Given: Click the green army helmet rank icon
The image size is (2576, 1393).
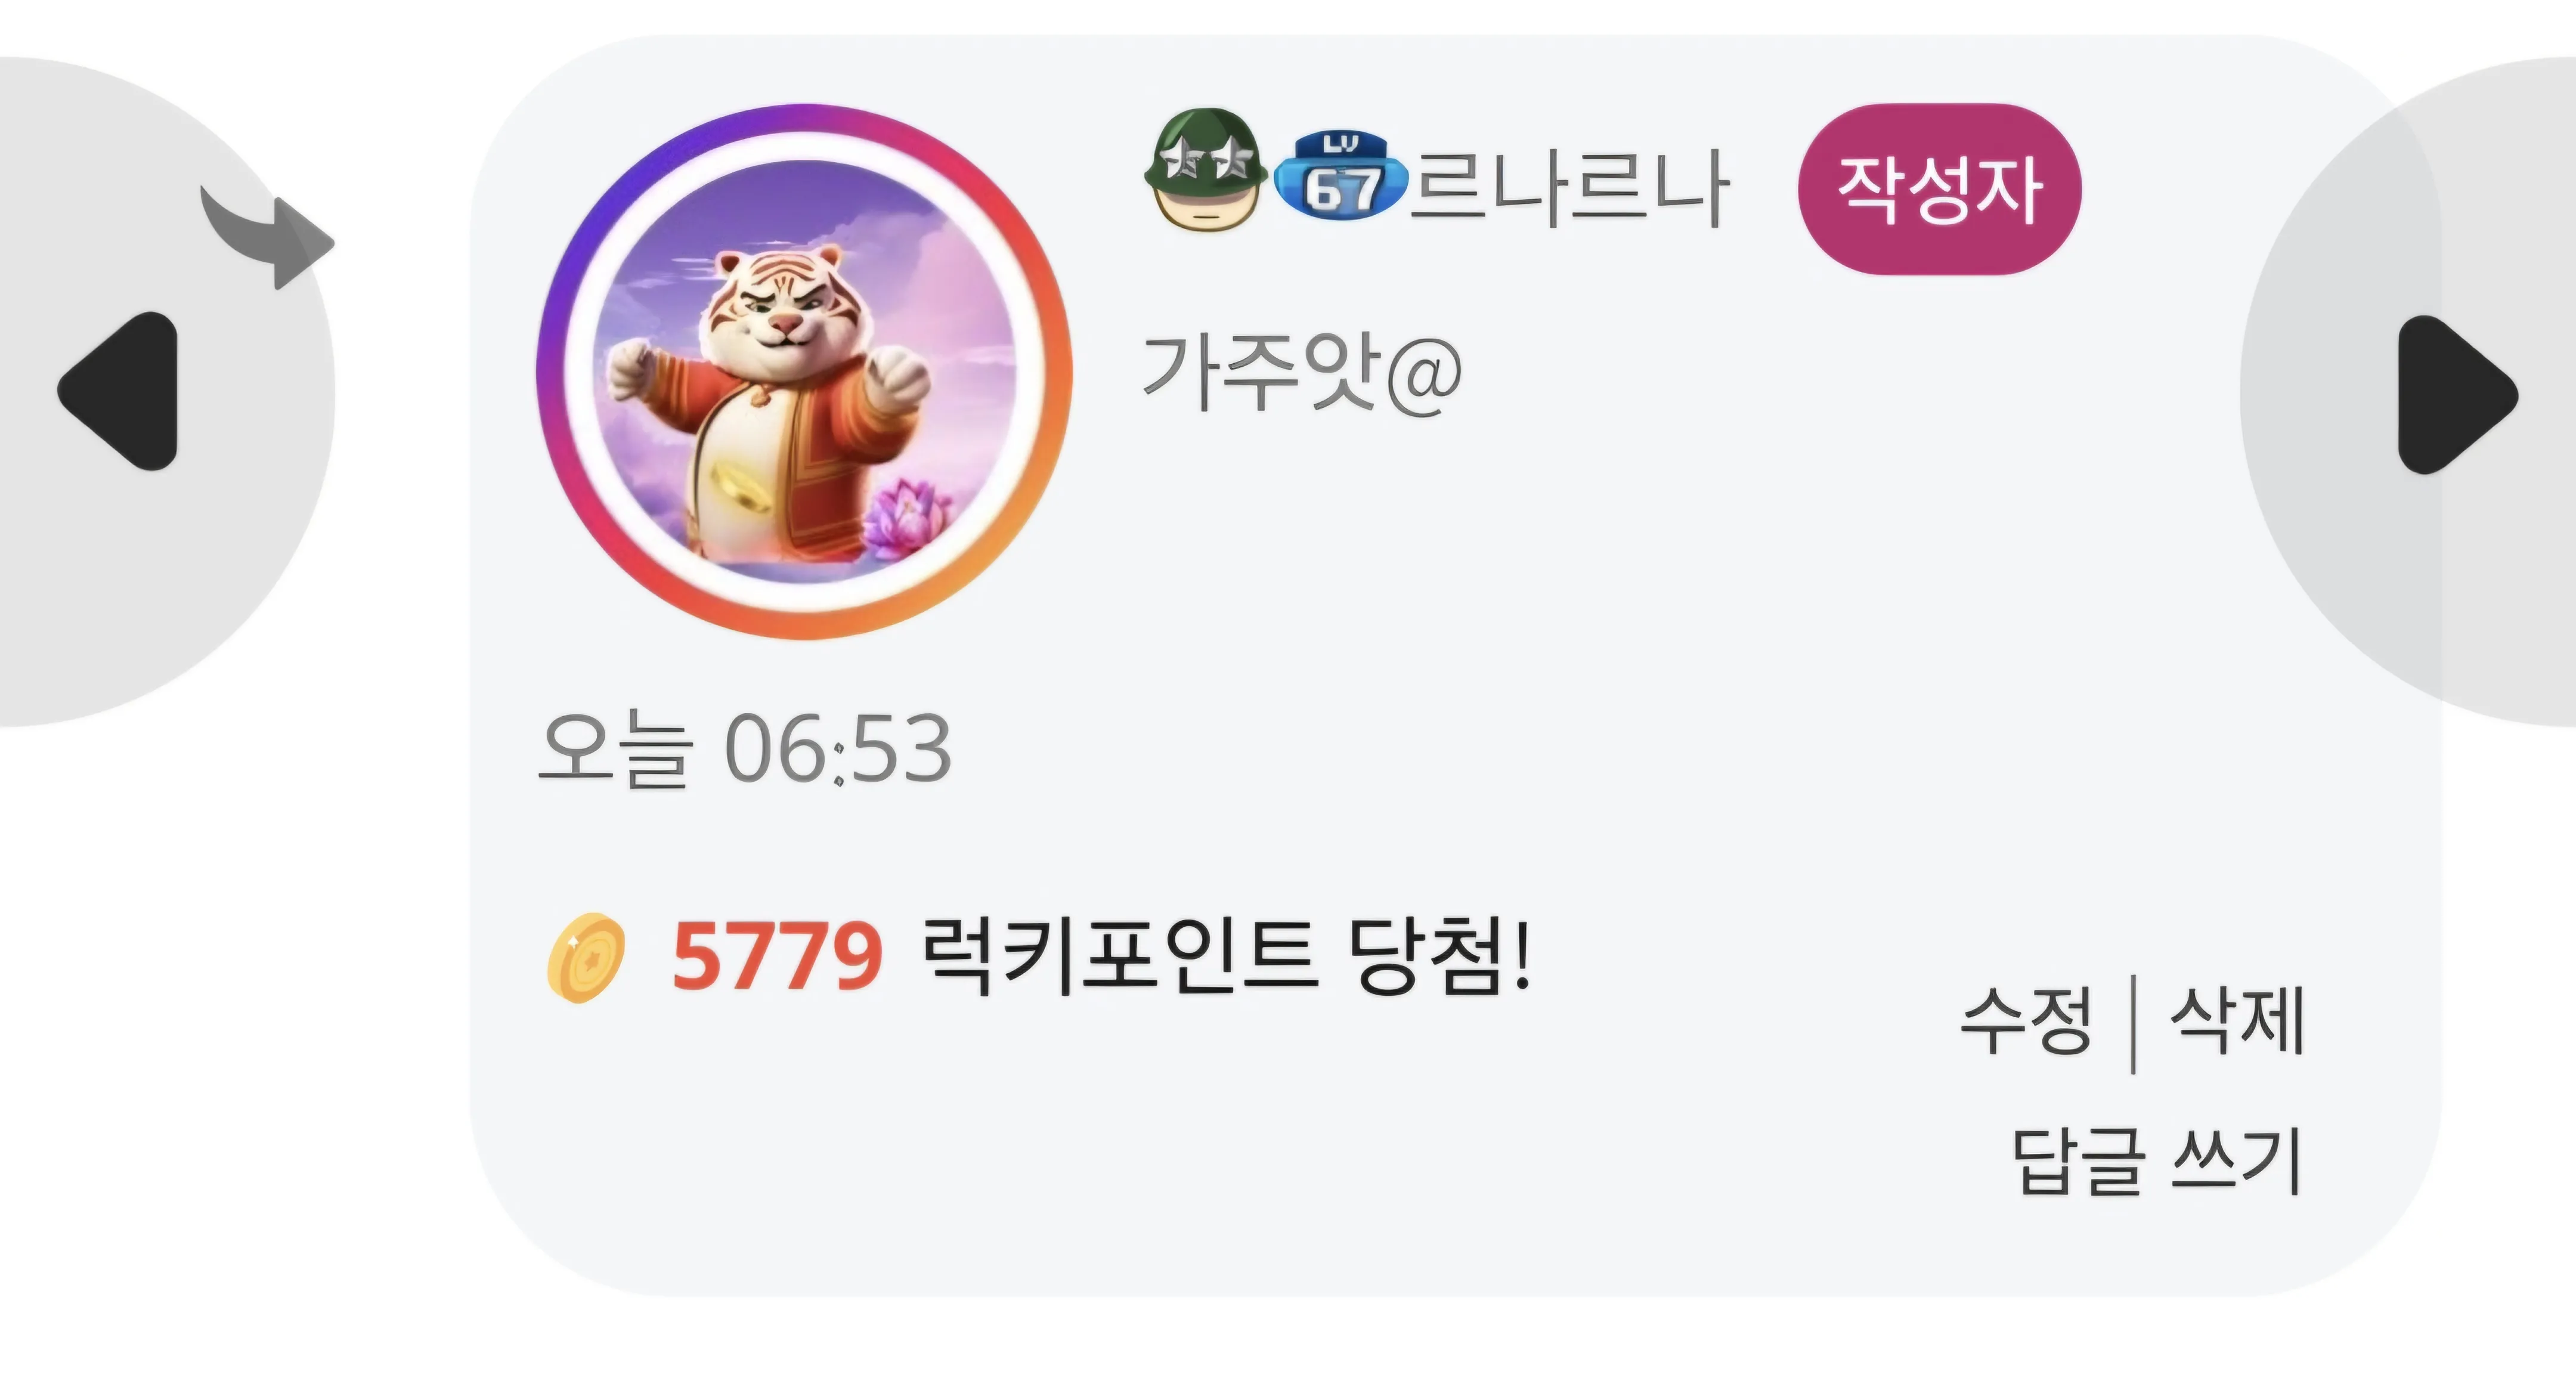Looking at the screenshot, I should click(1206, 169).
